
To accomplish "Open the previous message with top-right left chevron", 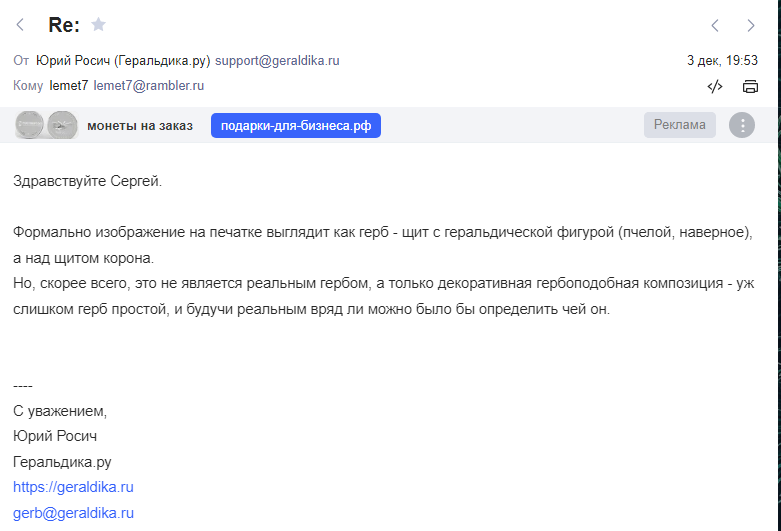I will pos(715,25).
